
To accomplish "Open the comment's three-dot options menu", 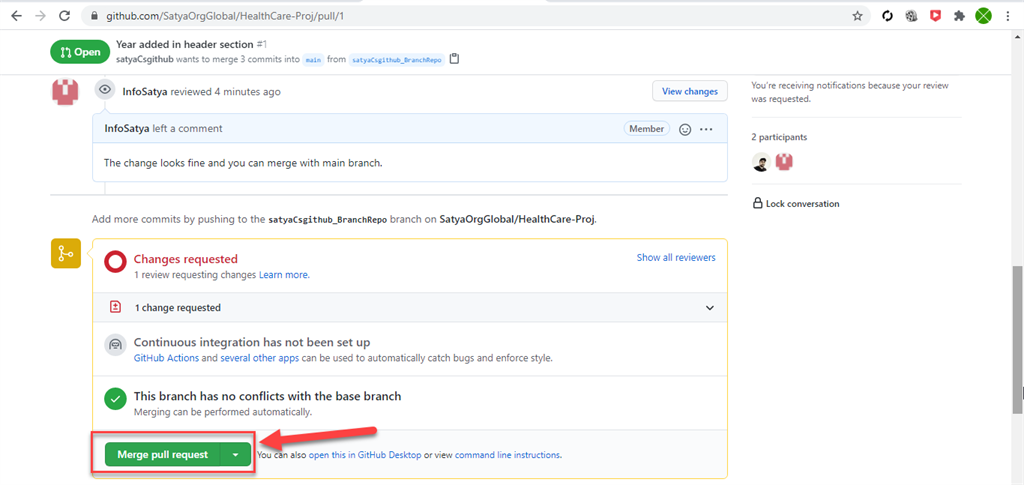I will point(706,129).
